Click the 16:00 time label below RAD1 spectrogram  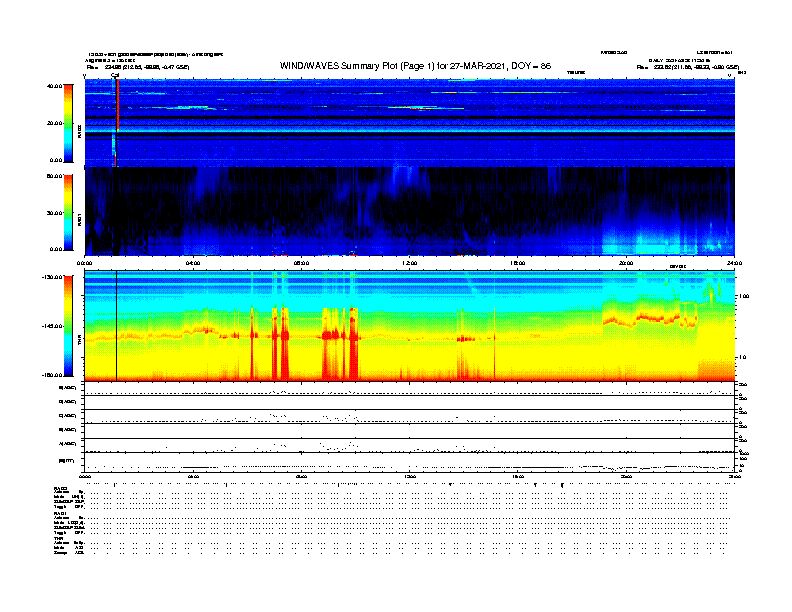518,263
